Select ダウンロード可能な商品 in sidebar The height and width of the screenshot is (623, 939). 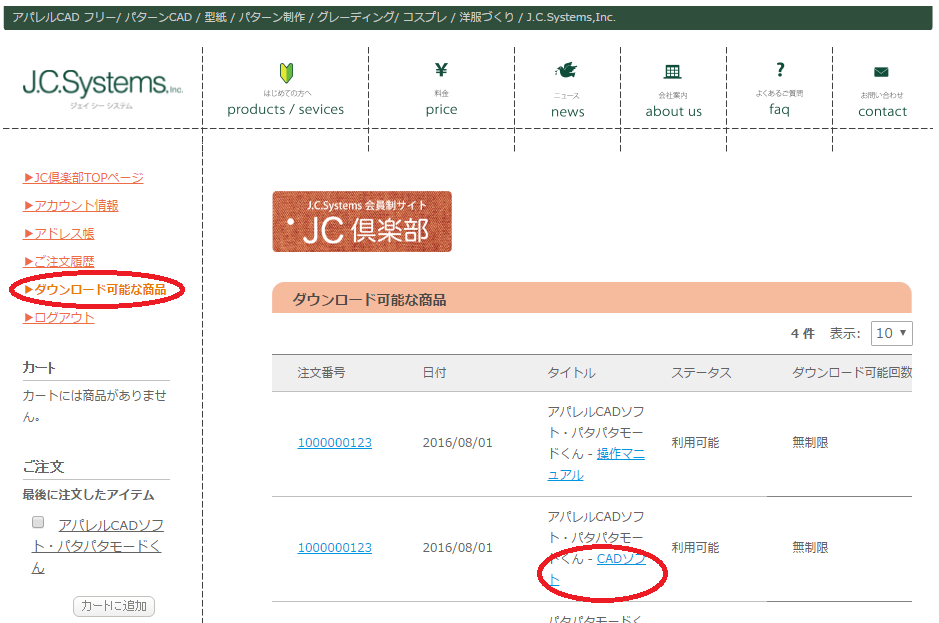tap(95, 289)
